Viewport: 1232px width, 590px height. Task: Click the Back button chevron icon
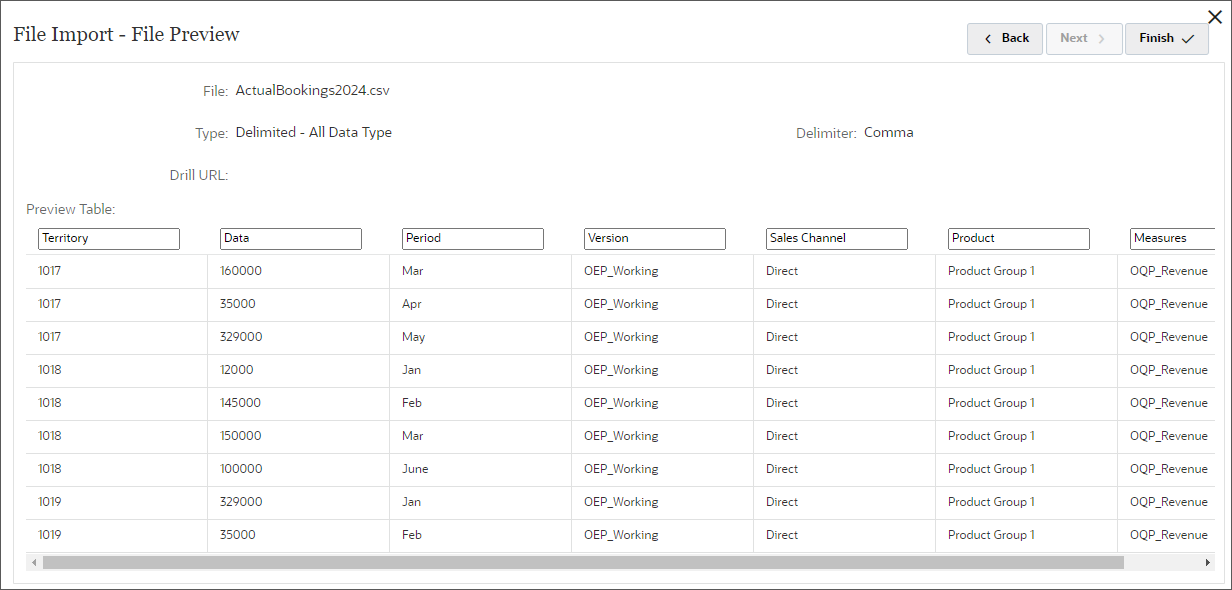click(x=986, y=38)
